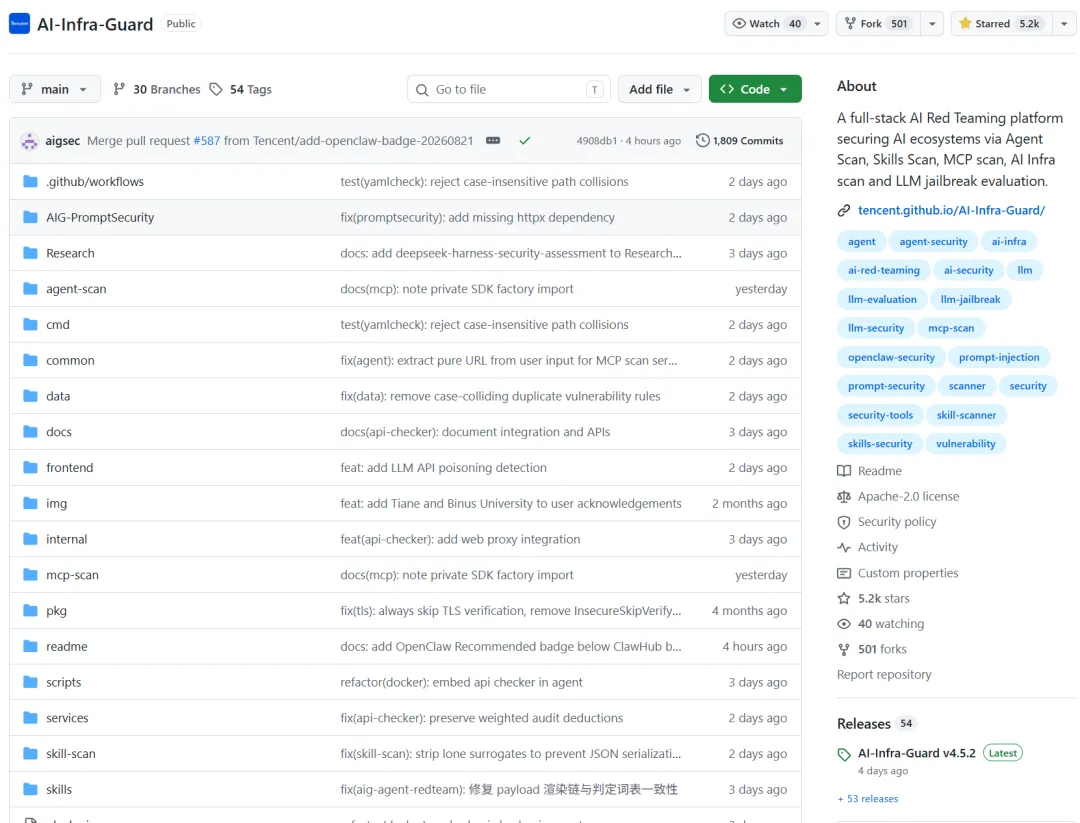Click the Go to file search field

click(509, 89)
